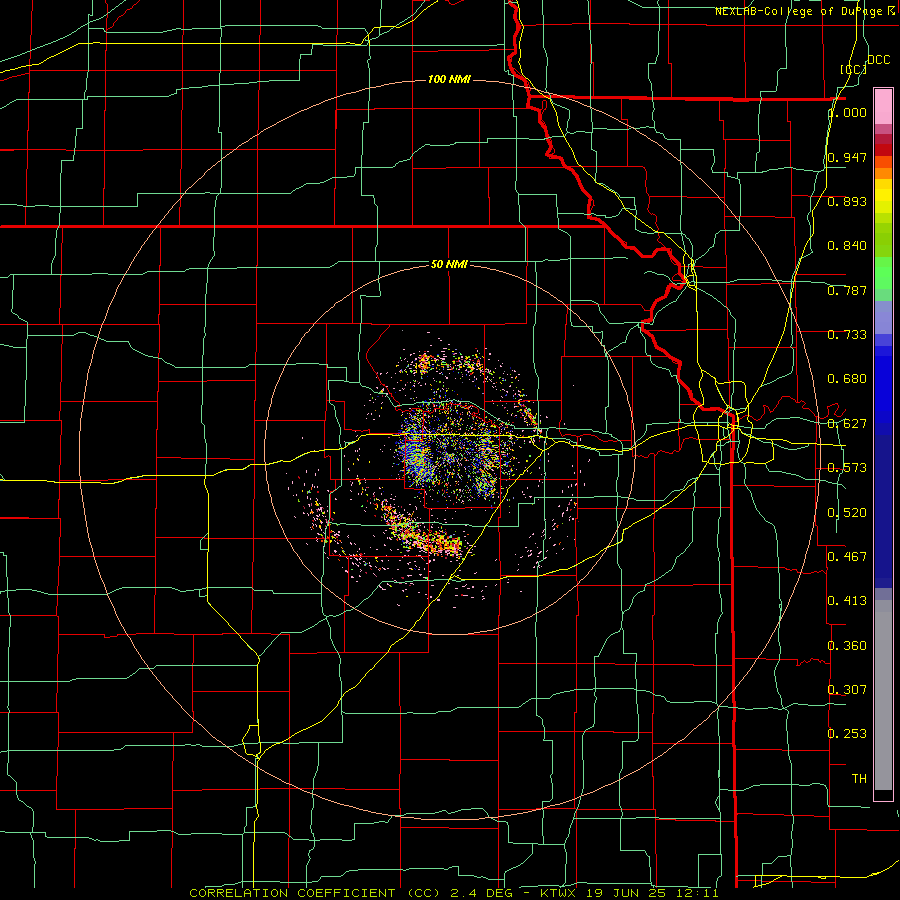Pick the pink segment topping the color bar
900x900 pixels.
[x=883, y=107]
